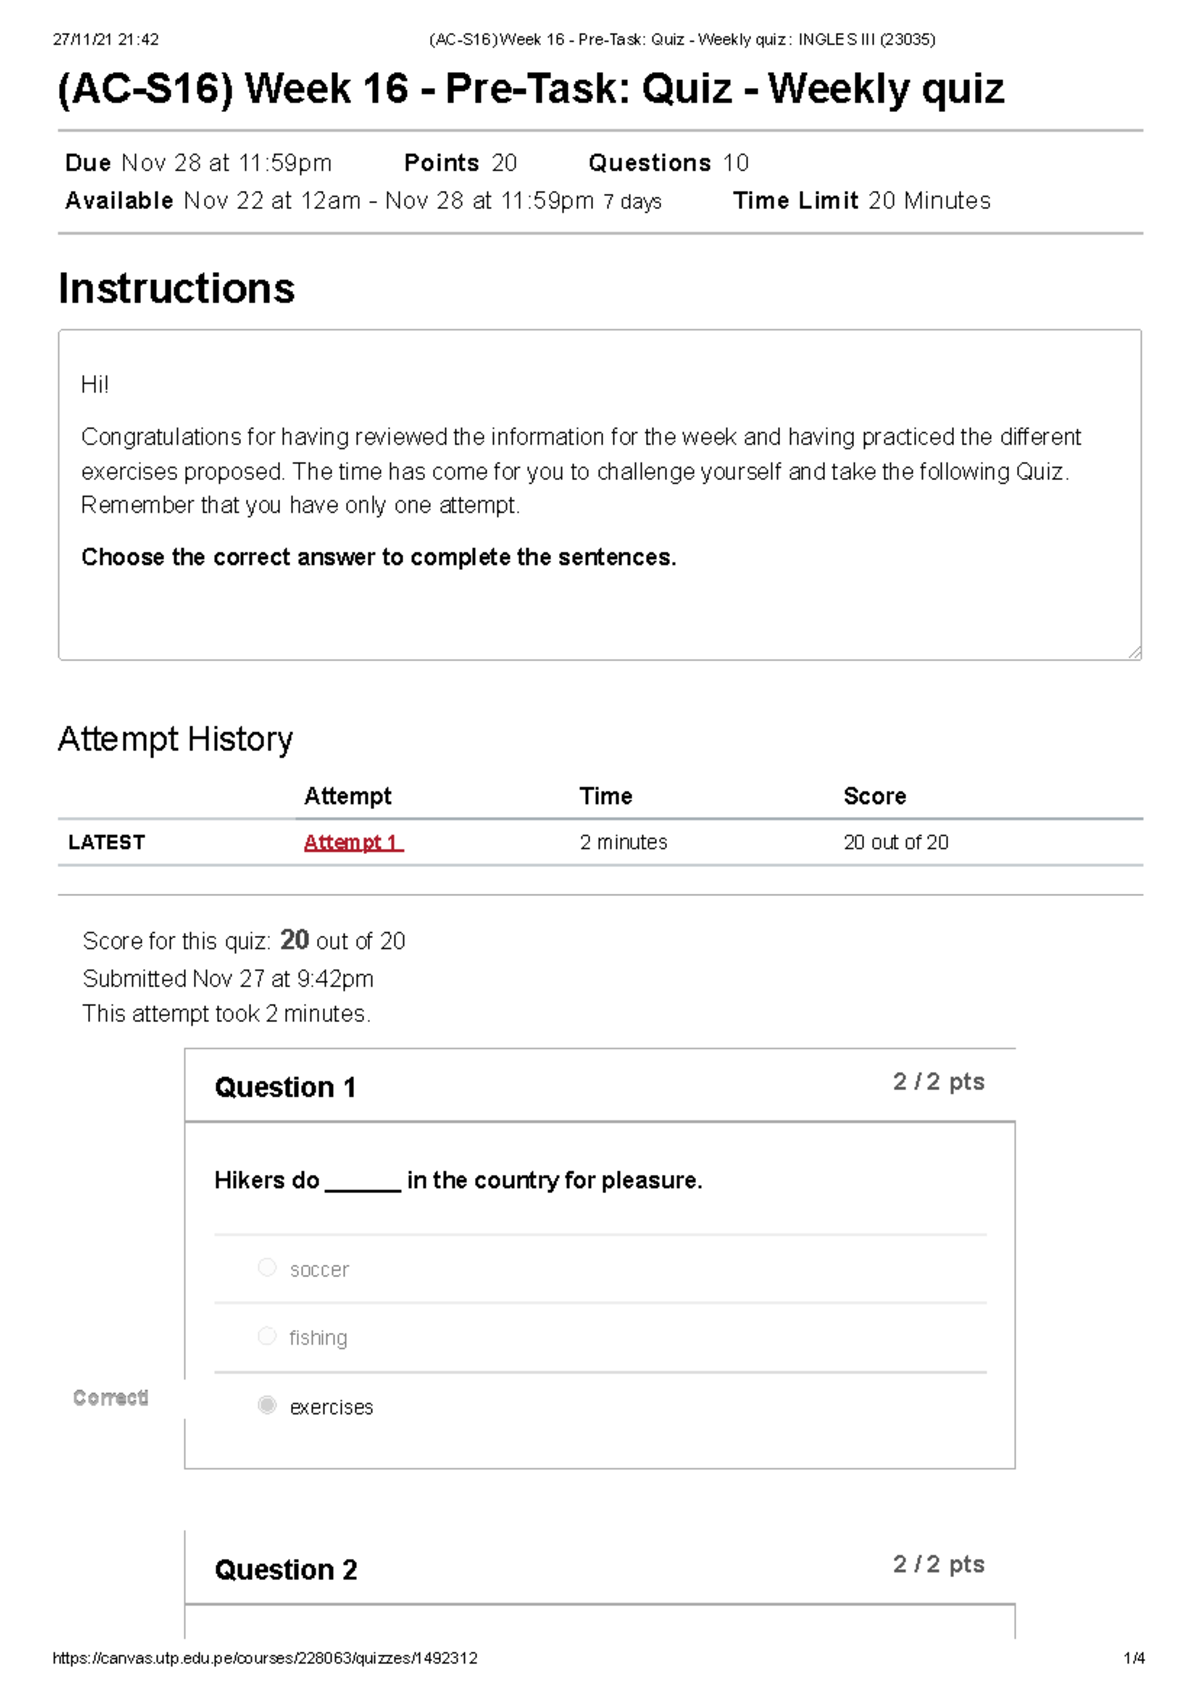The image size is (1200, 1697).
Task: Click the "Correct!" answer indicator label
Action: point(110,1398)
